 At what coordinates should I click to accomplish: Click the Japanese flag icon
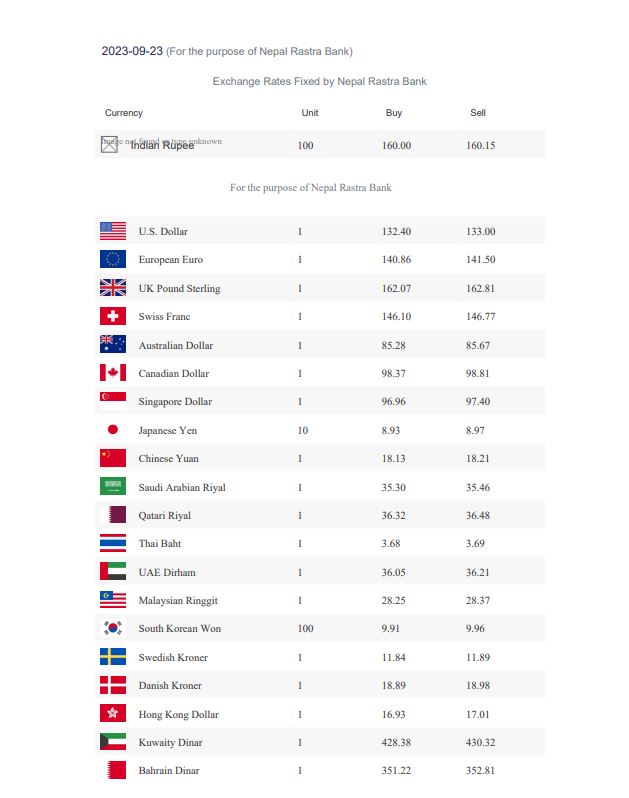tap(112, 430)
